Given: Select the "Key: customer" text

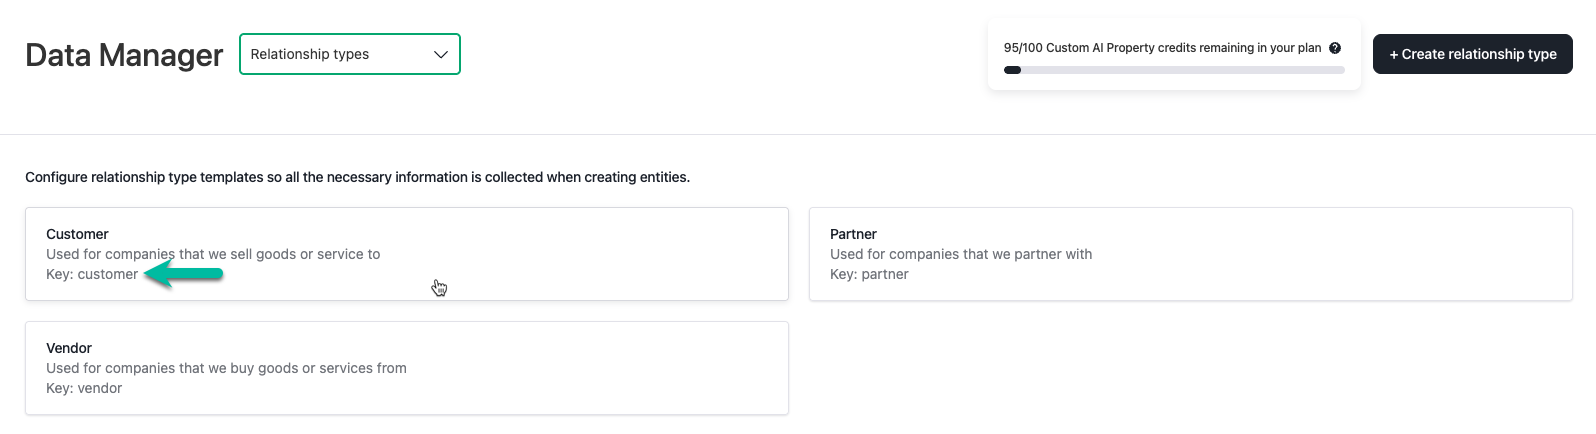Looking at the screenshot, I should (92, 274).
